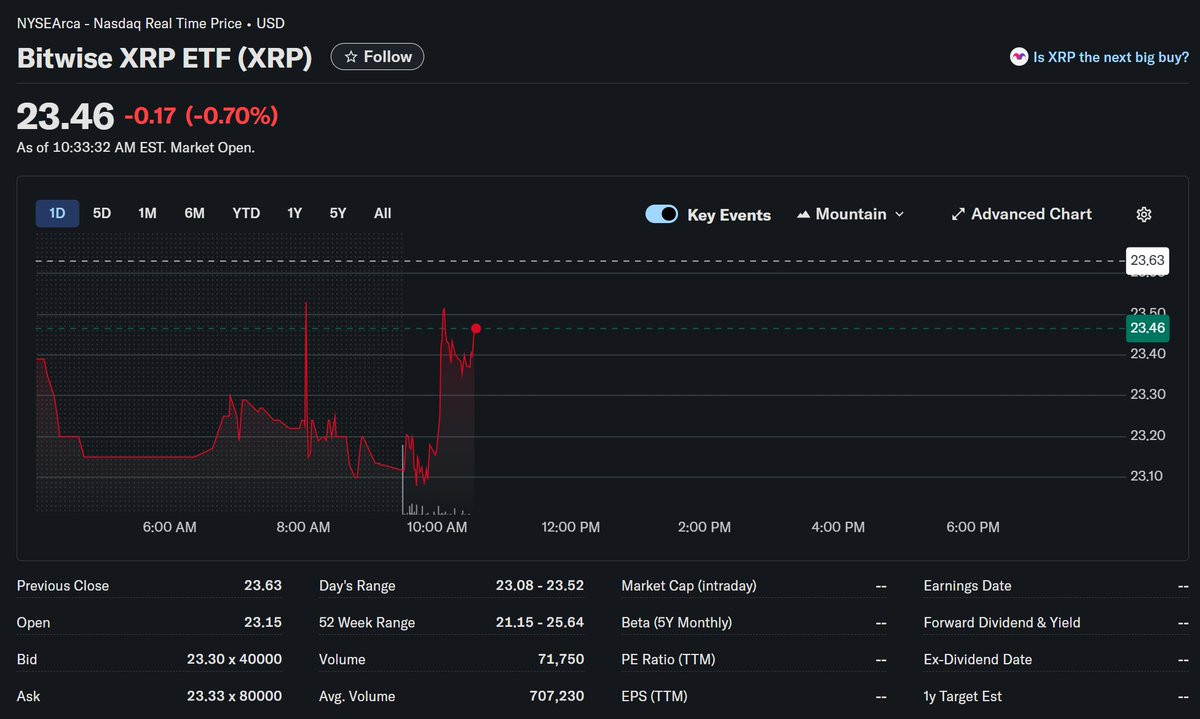This screenshot has width=1200, height=719.
Task: Click the Bitwise XRP ETF (XRP) title
Action: coord(165,58)
